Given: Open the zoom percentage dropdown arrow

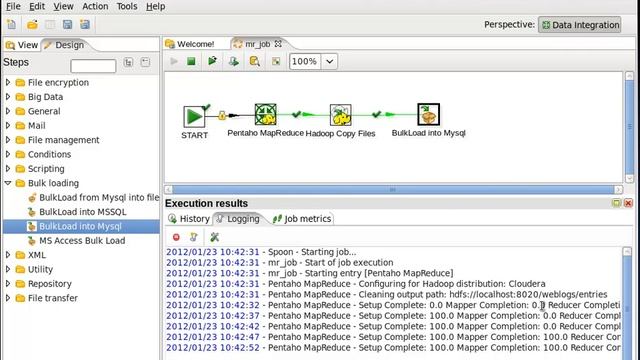Looking at the screenshot, I should click(x=329, y=62).
